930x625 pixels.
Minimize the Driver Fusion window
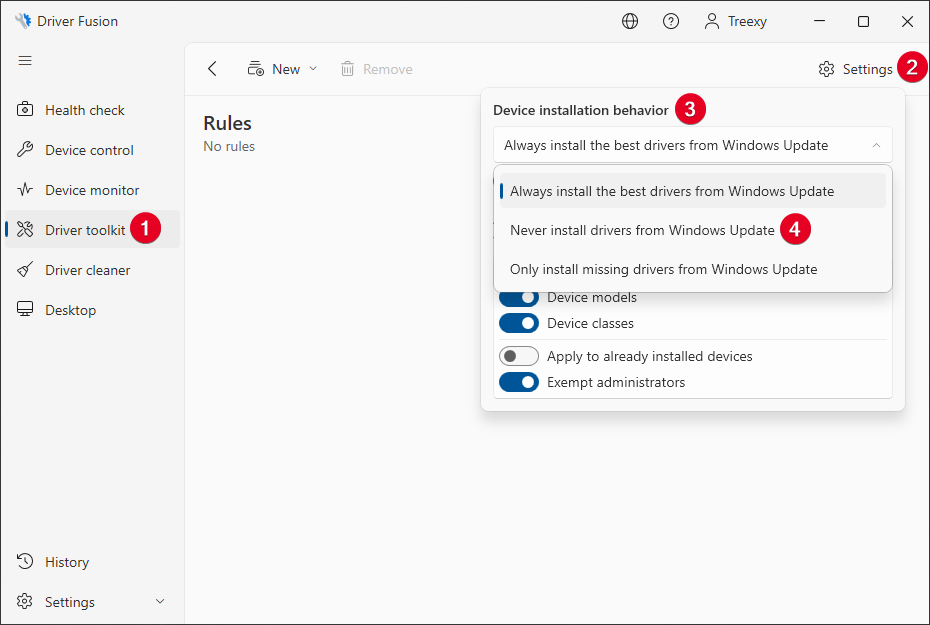[820, 21]
